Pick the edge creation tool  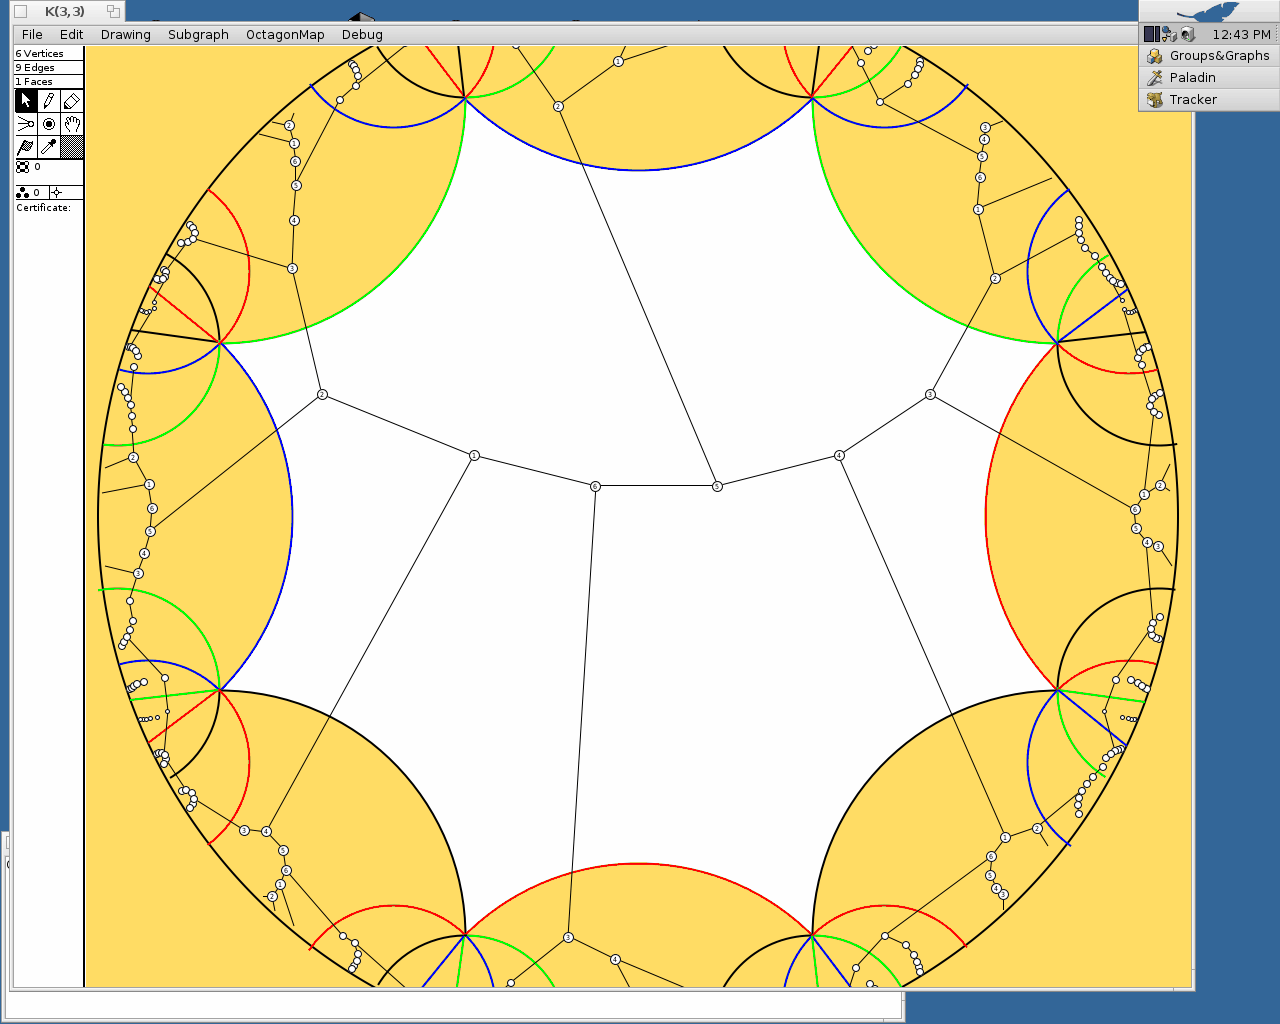[26, 124]
